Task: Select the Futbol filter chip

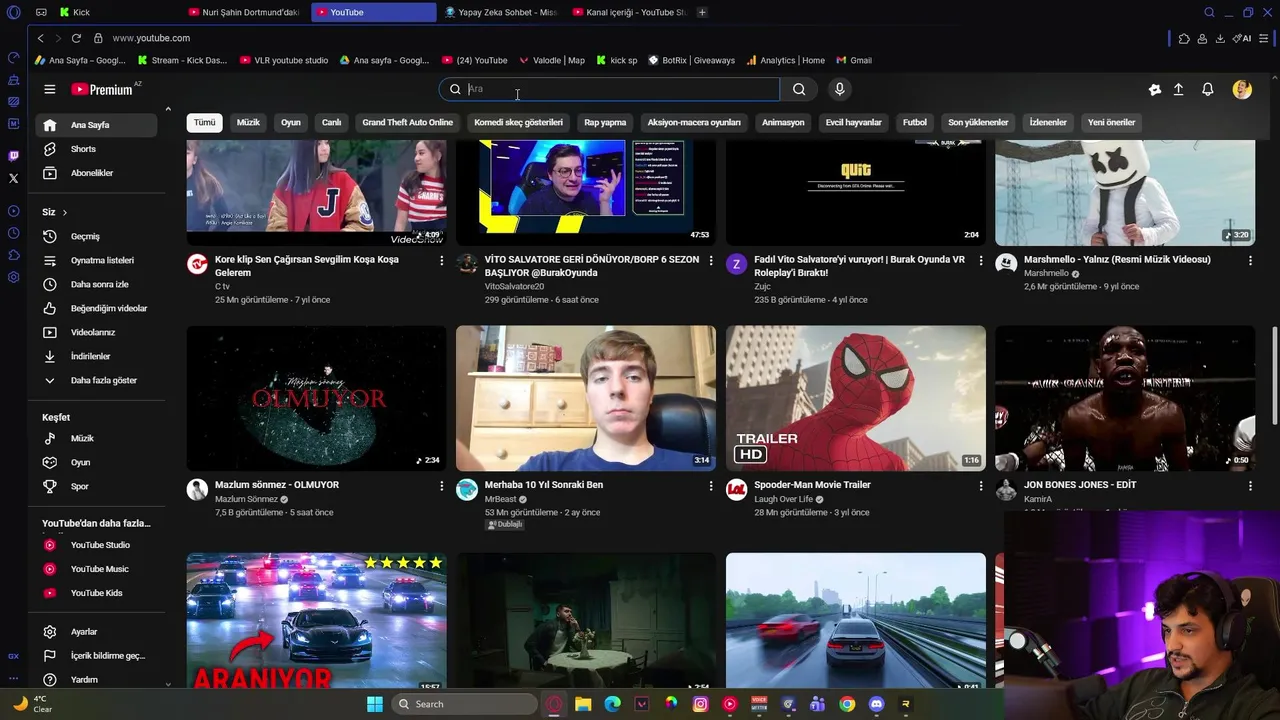Action: (x=915, y=123)
